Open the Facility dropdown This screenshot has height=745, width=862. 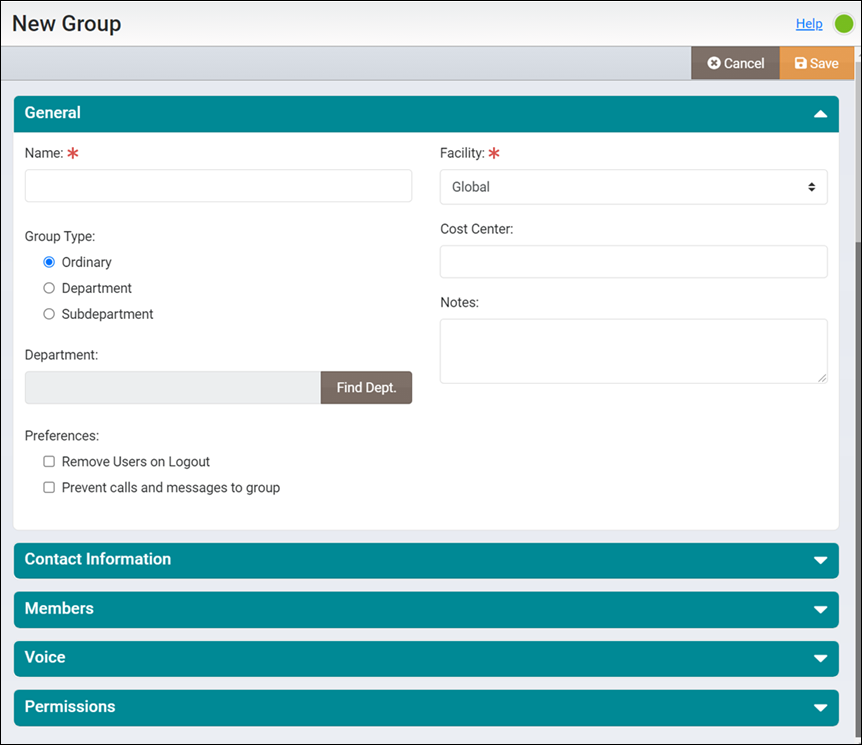pos(633,186)
